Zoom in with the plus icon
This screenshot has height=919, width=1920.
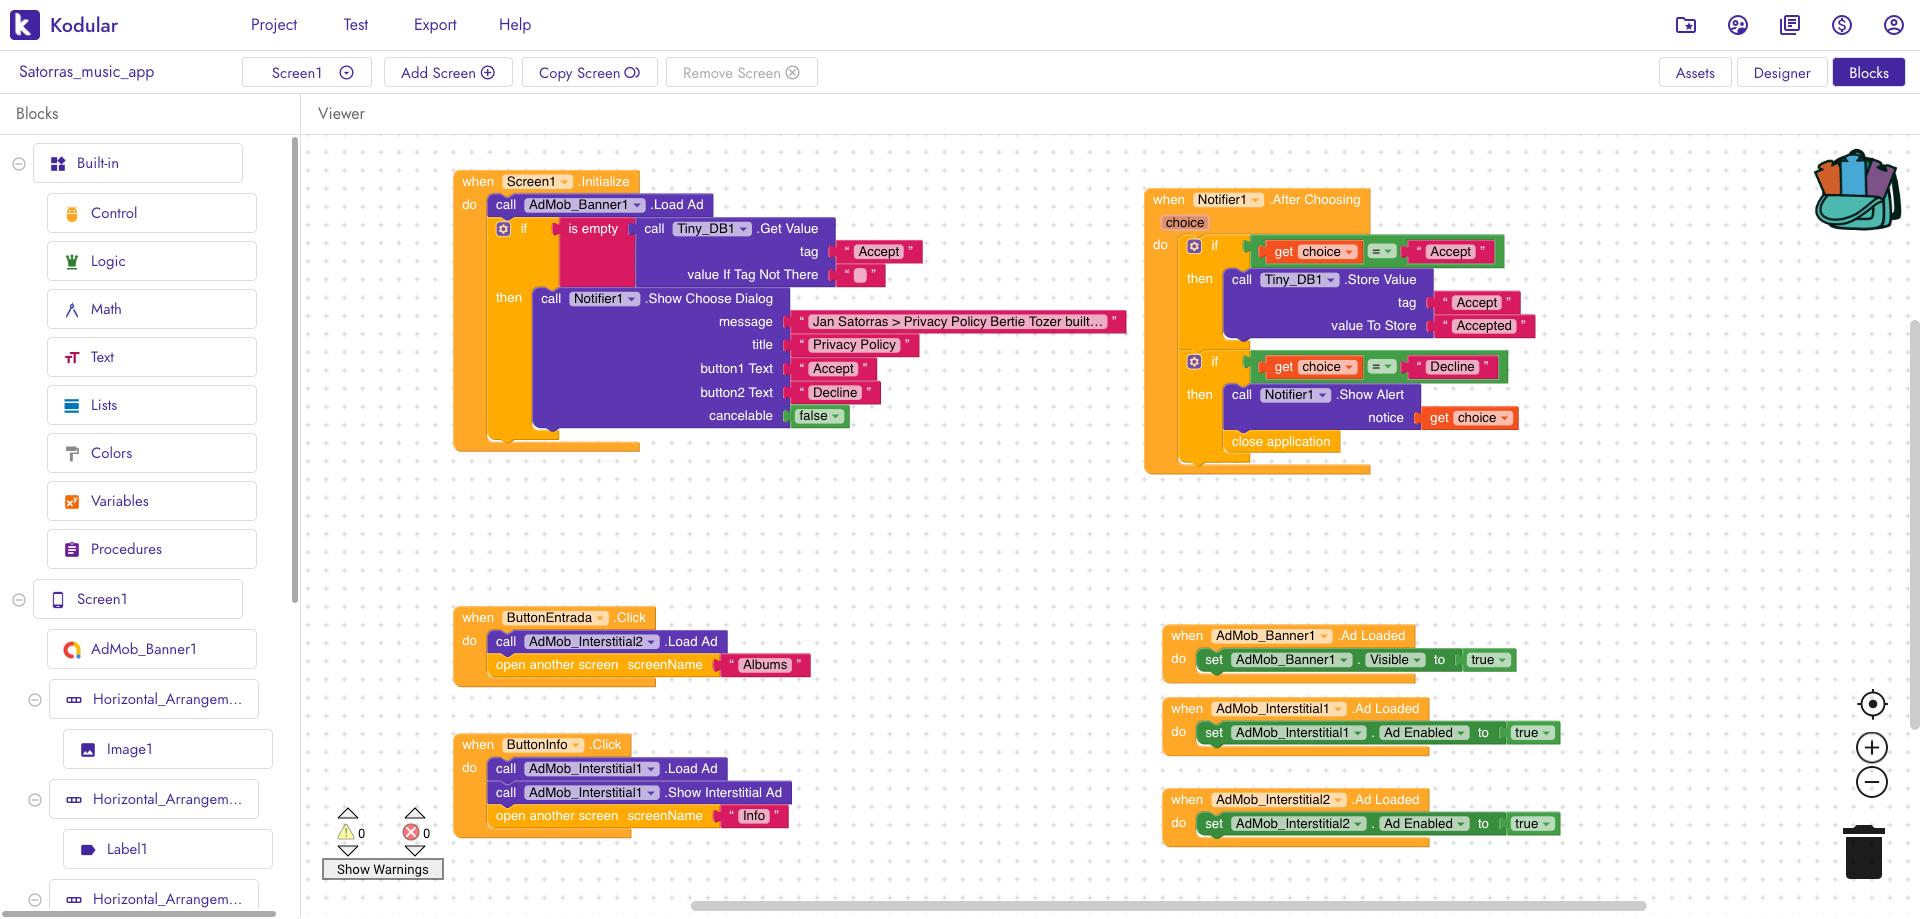(1872, 748)
